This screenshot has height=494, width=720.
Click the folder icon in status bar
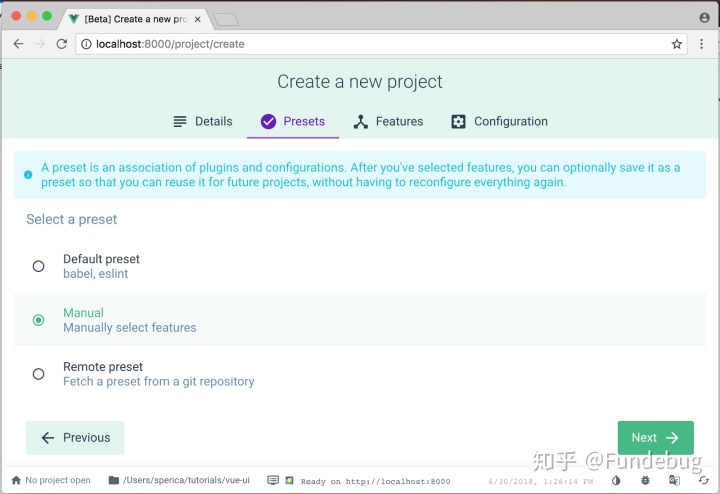(x=114, y=480)
